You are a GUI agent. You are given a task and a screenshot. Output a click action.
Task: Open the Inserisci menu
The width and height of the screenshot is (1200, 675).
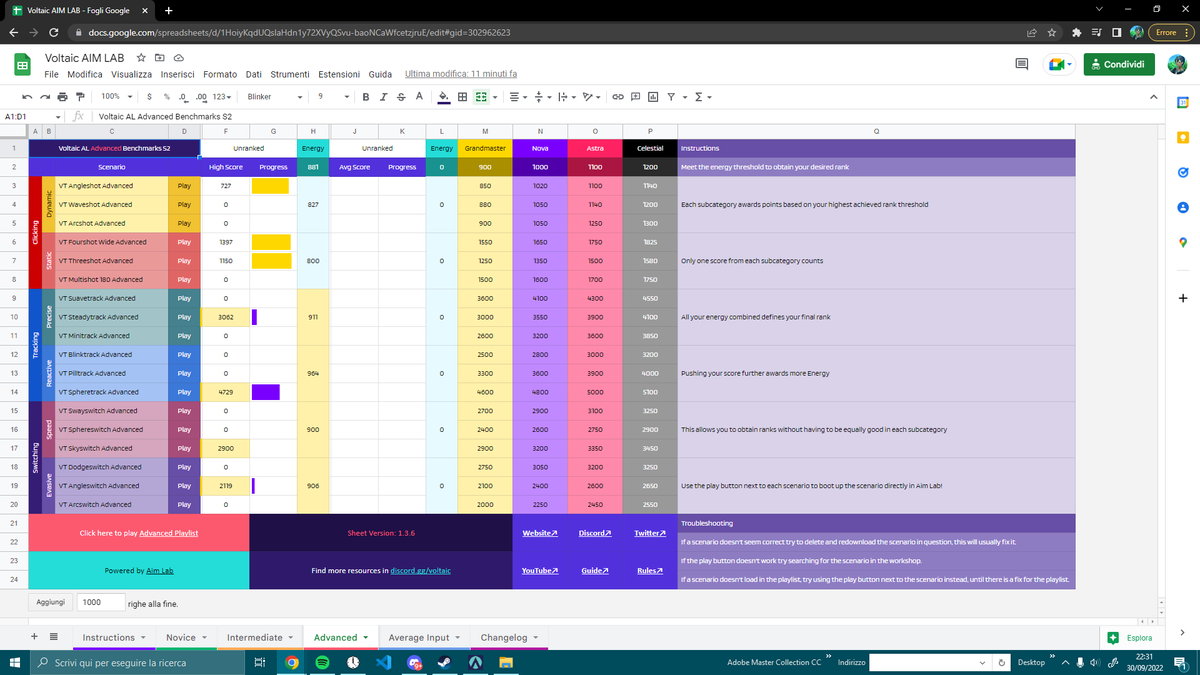(x=178, y=74)
